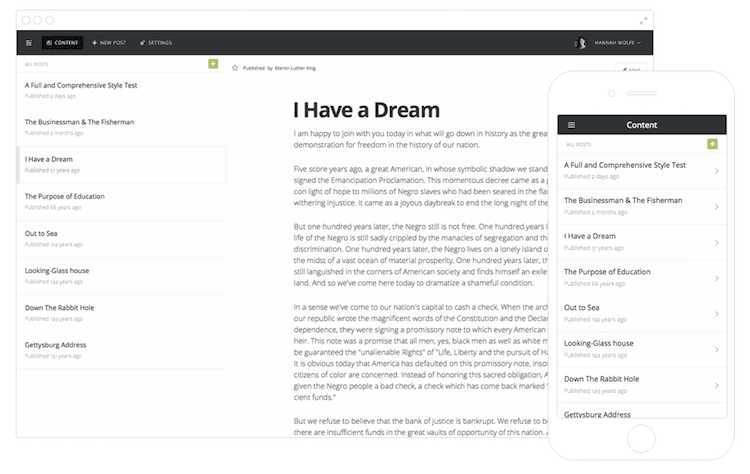Click the 'All Posts' label on the phone

pos(578,144)
